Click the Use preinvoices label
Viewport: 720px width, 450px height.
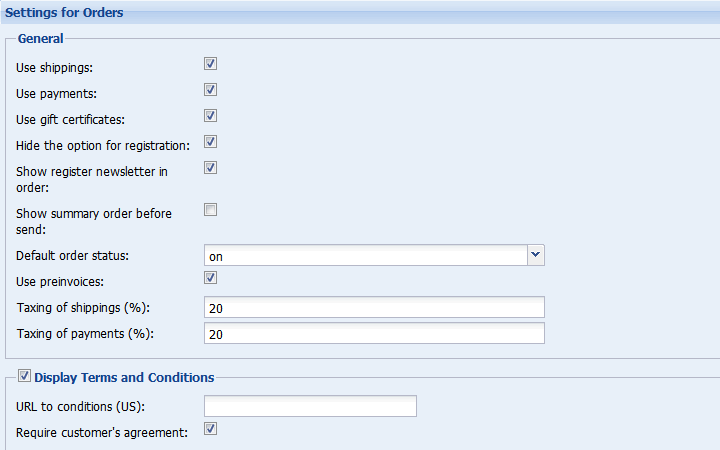click(x=60, y=281)
